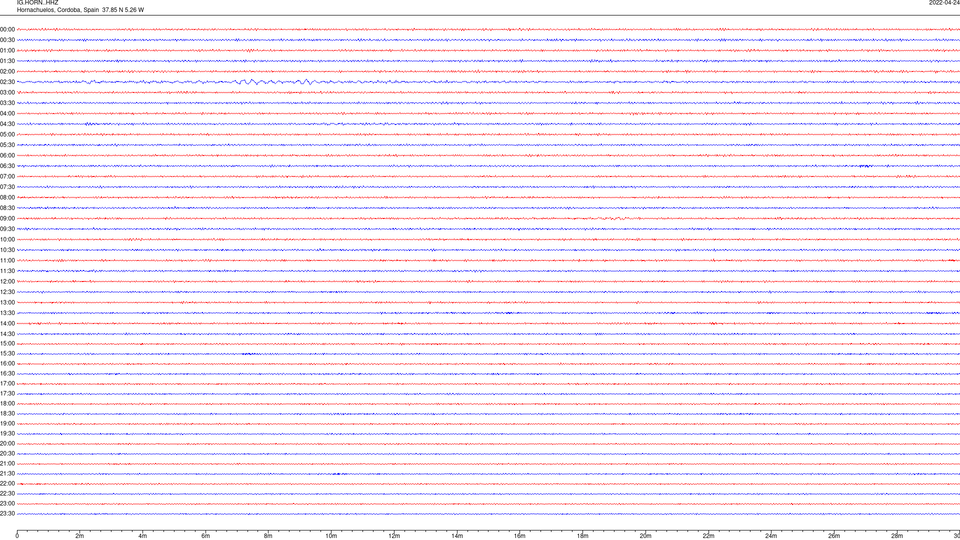The width and height of the screenshot is (960, 540).
Task: Select the 14:00 trace time label
Action: [7, 323]
